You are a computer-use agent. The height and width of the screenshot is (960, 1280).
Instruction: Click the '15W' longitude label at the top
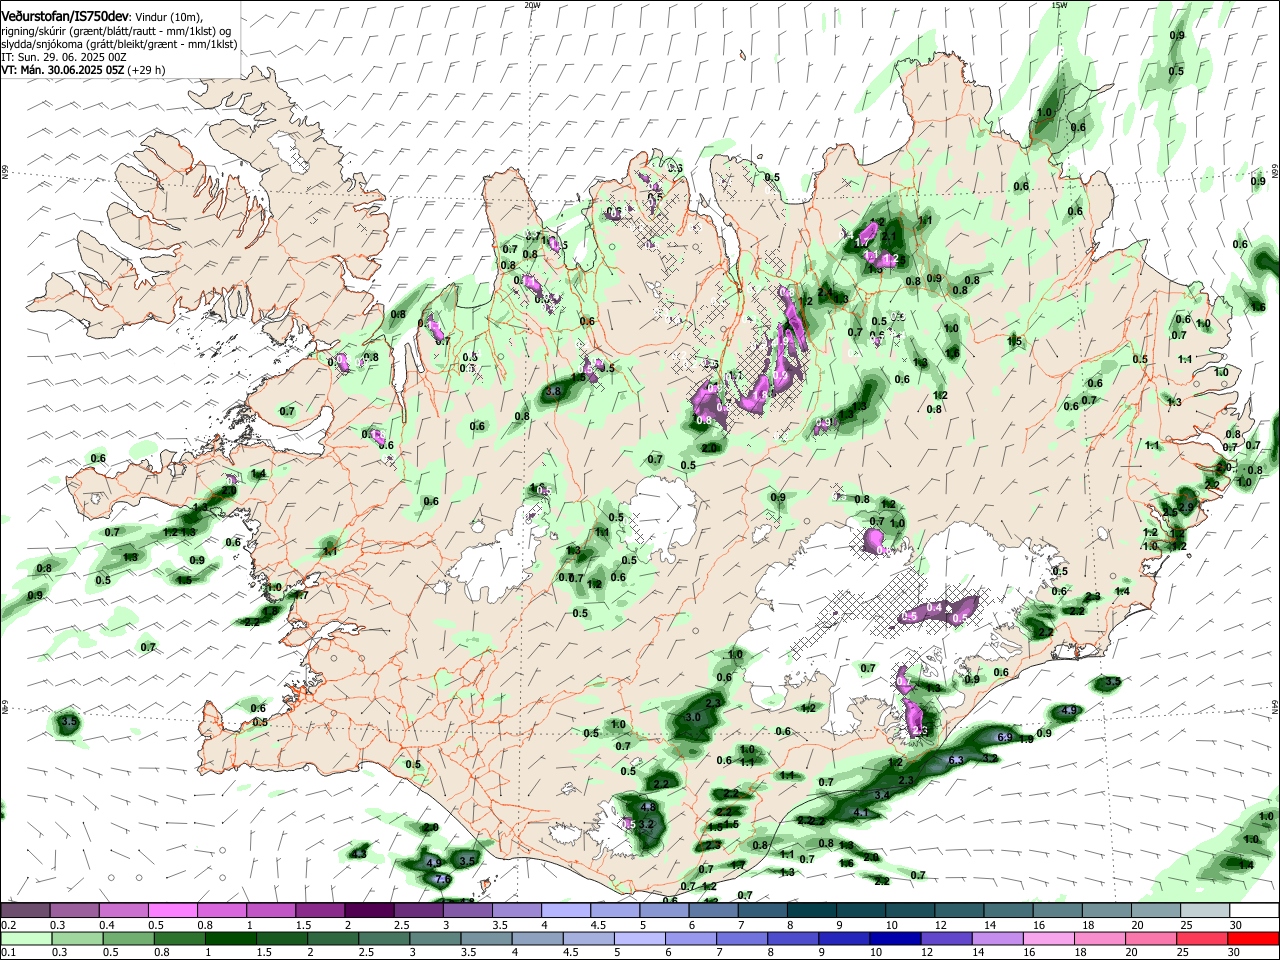1059,5
